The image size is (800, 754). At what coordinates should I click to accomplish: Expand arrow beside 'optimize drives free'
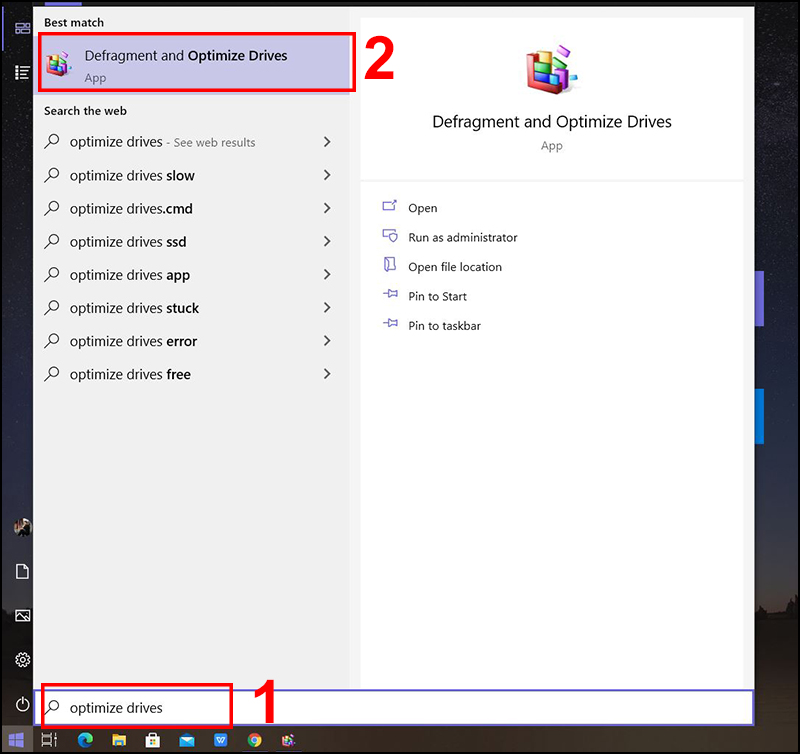[x=327, y=374]
